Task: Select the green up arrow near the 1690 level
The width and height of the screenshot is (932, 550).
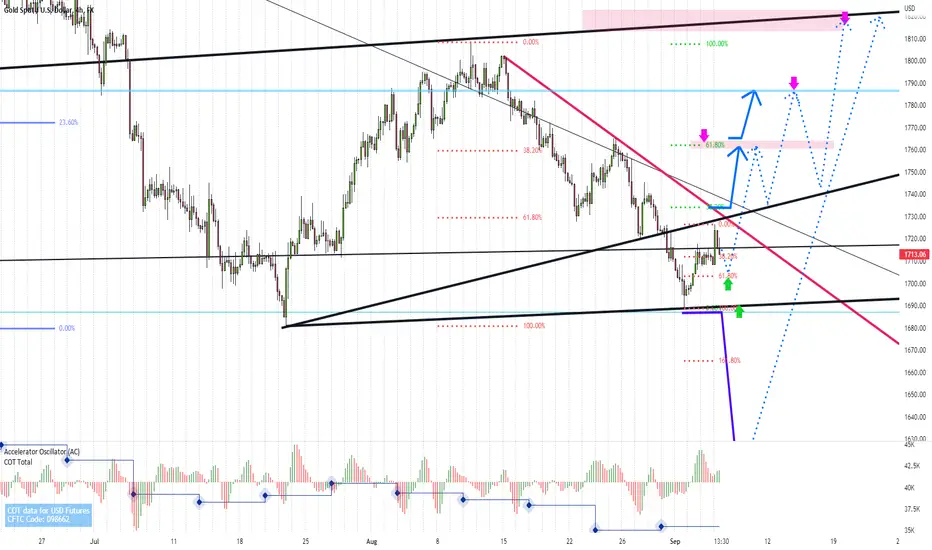Action: pos(739,311)
